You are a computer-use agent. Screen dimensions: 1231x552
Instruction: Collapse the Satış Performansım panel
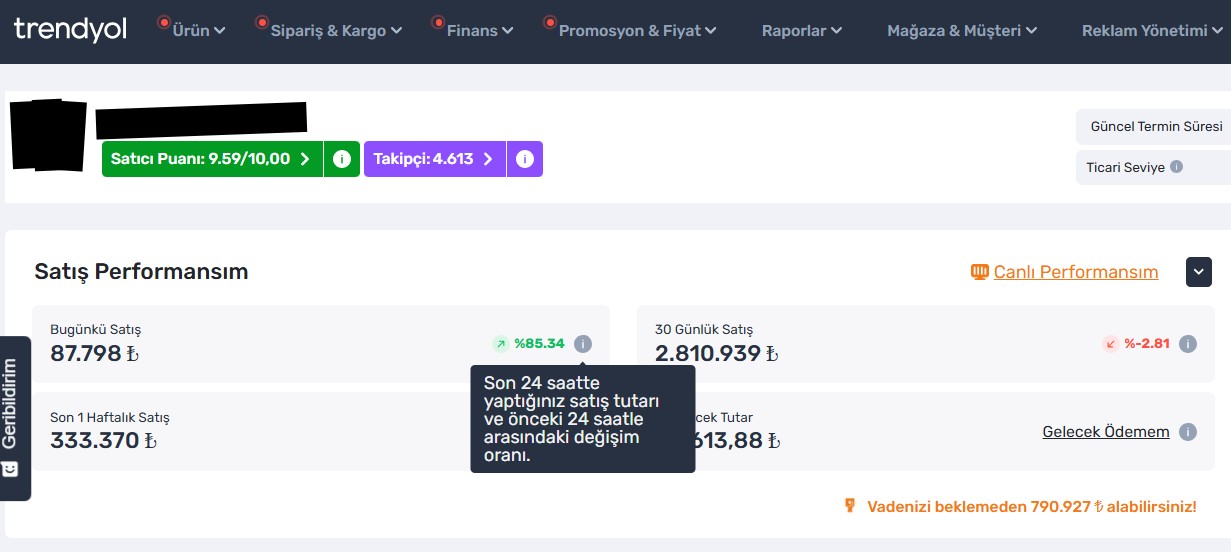tap(1199, 272)
